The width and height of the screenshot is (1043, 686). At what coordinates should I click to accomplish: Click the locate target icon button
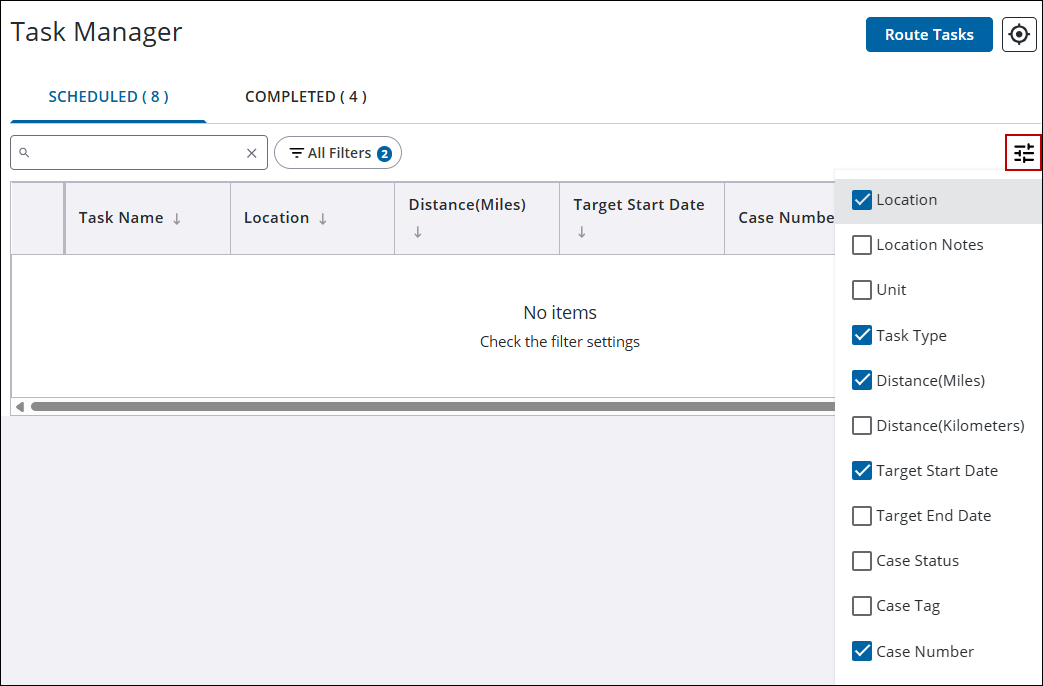(x=1018, y=35)
